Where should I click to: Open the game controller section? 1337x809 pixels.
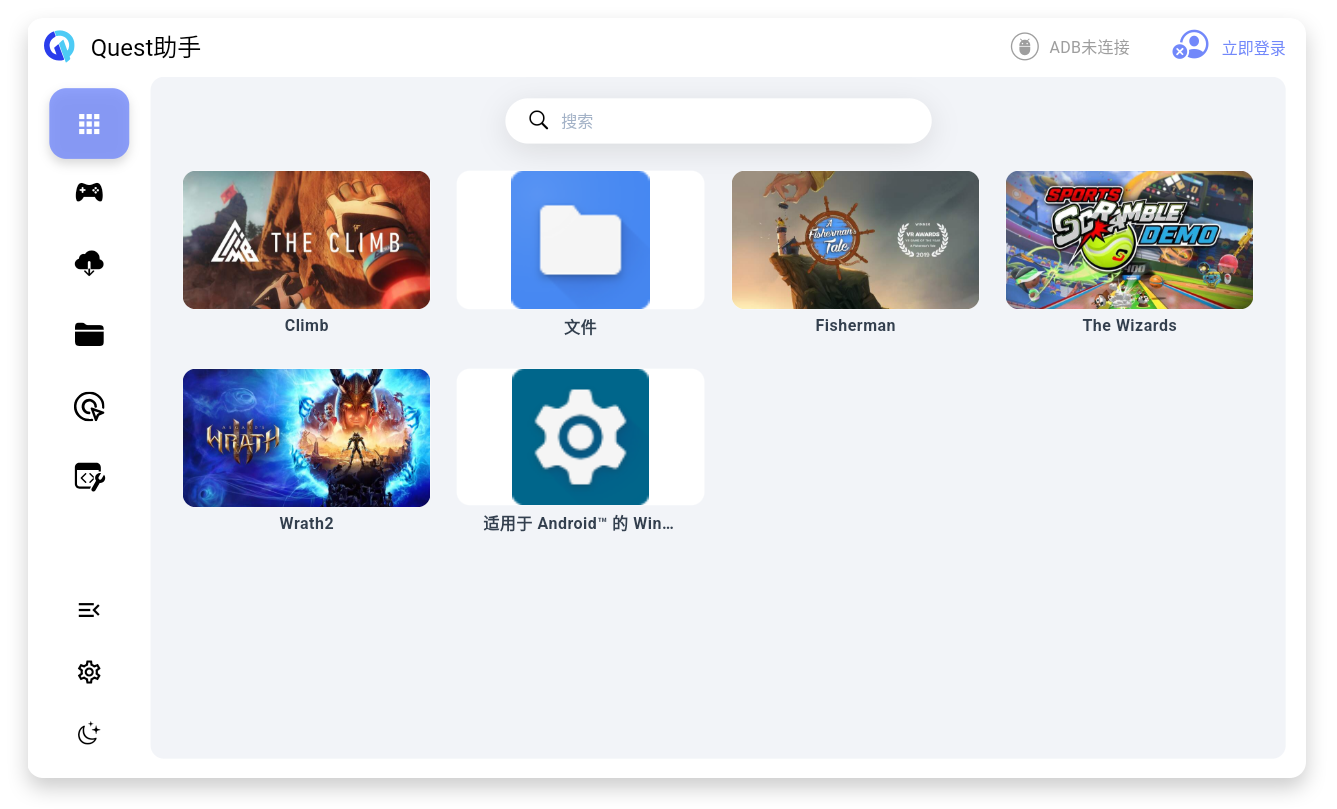pyautogui.click(x=89, y=192)
